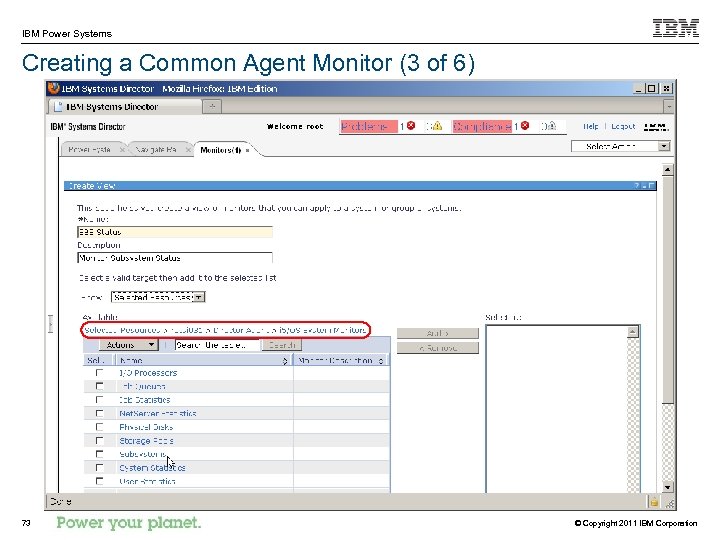Check the NetServer Statistics checkbox
Image resolution: width=720 pixels, height=540 pixels.
(x=99, y=413)
